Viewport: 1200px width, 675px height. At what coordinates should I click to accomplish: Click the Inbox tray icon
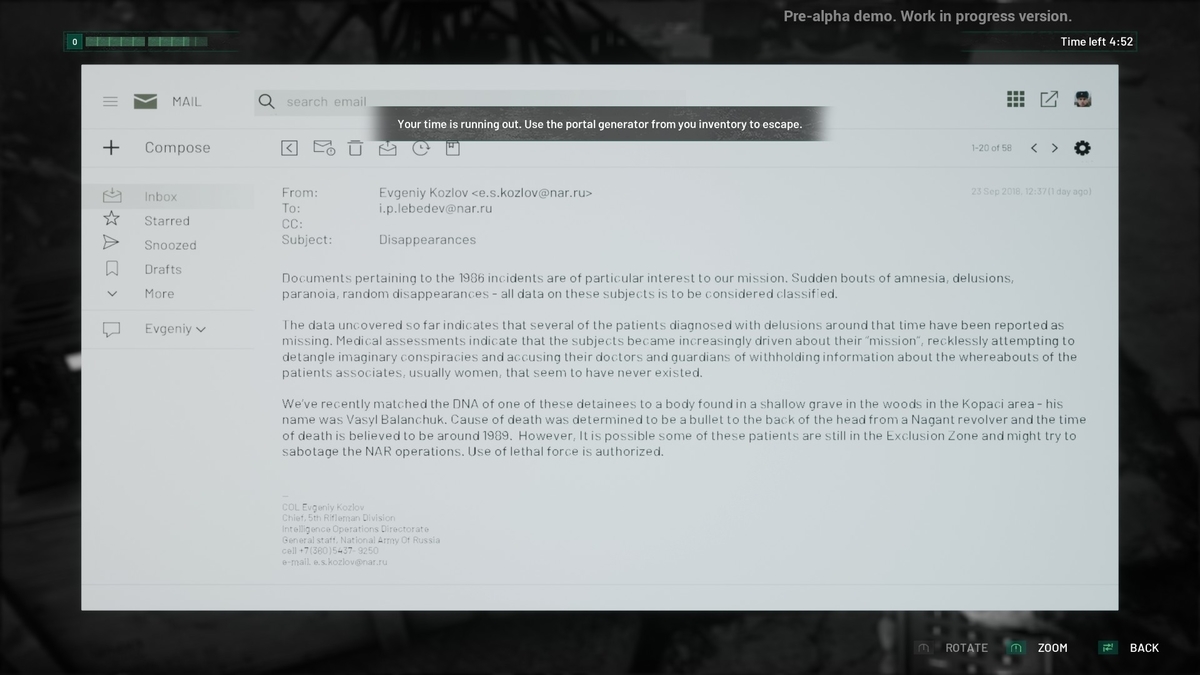[x=112, y=196]
